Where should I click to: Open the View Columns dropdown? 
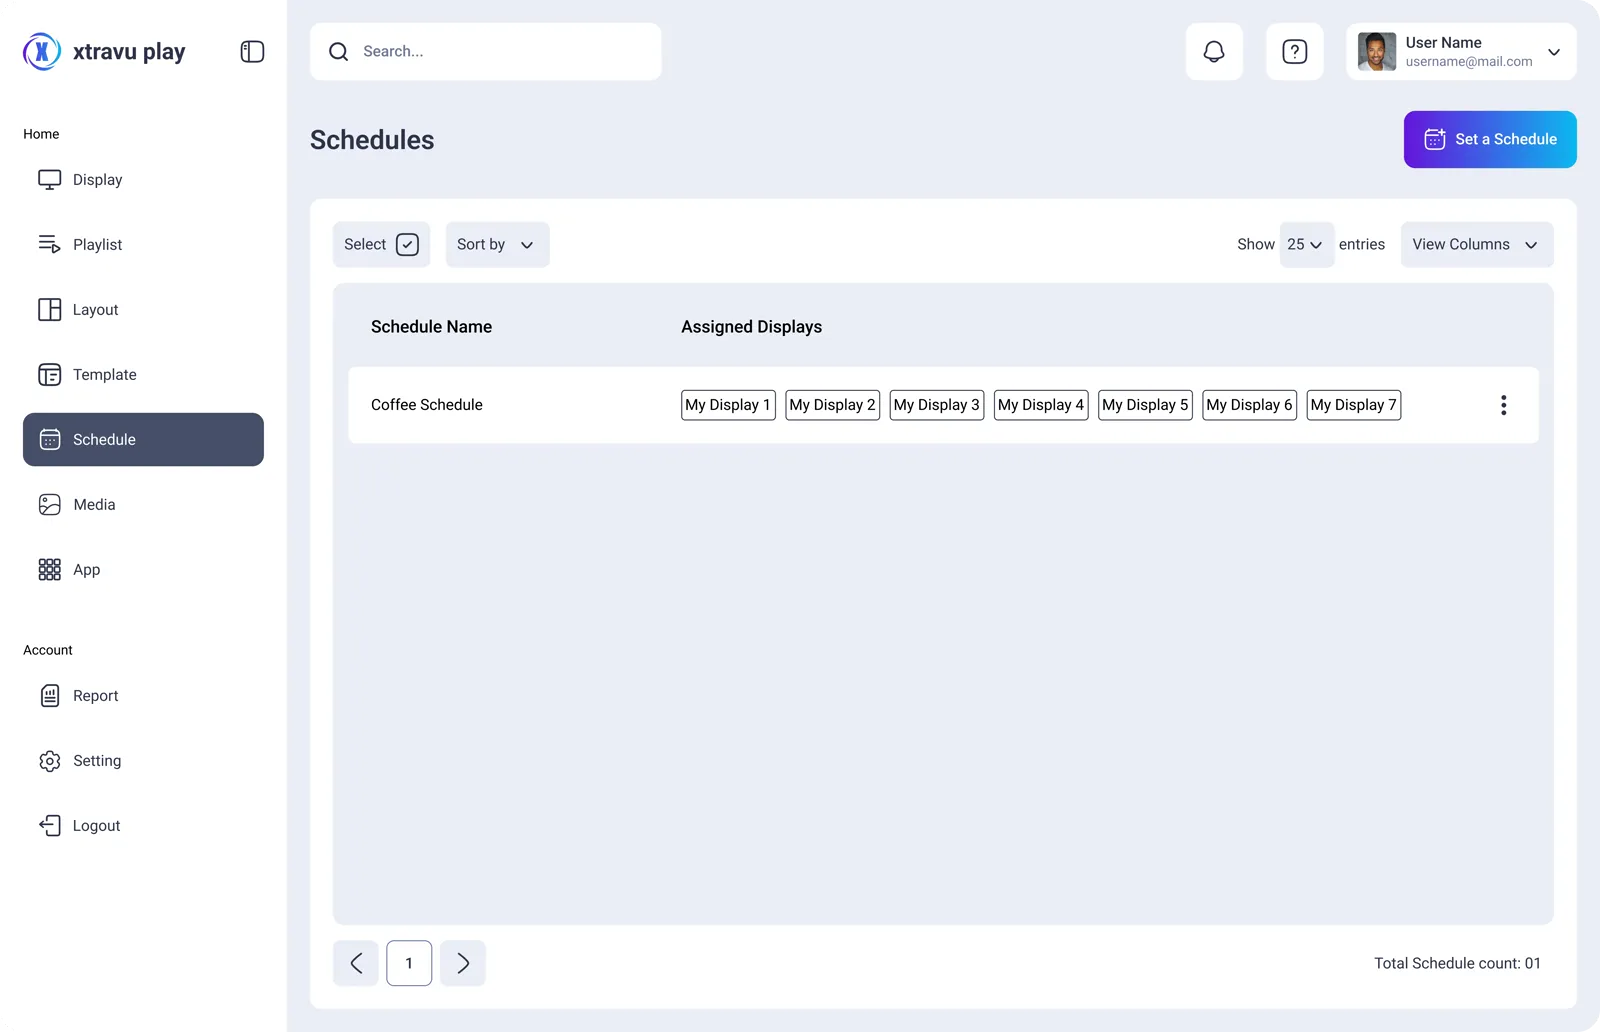[1476, 245]
